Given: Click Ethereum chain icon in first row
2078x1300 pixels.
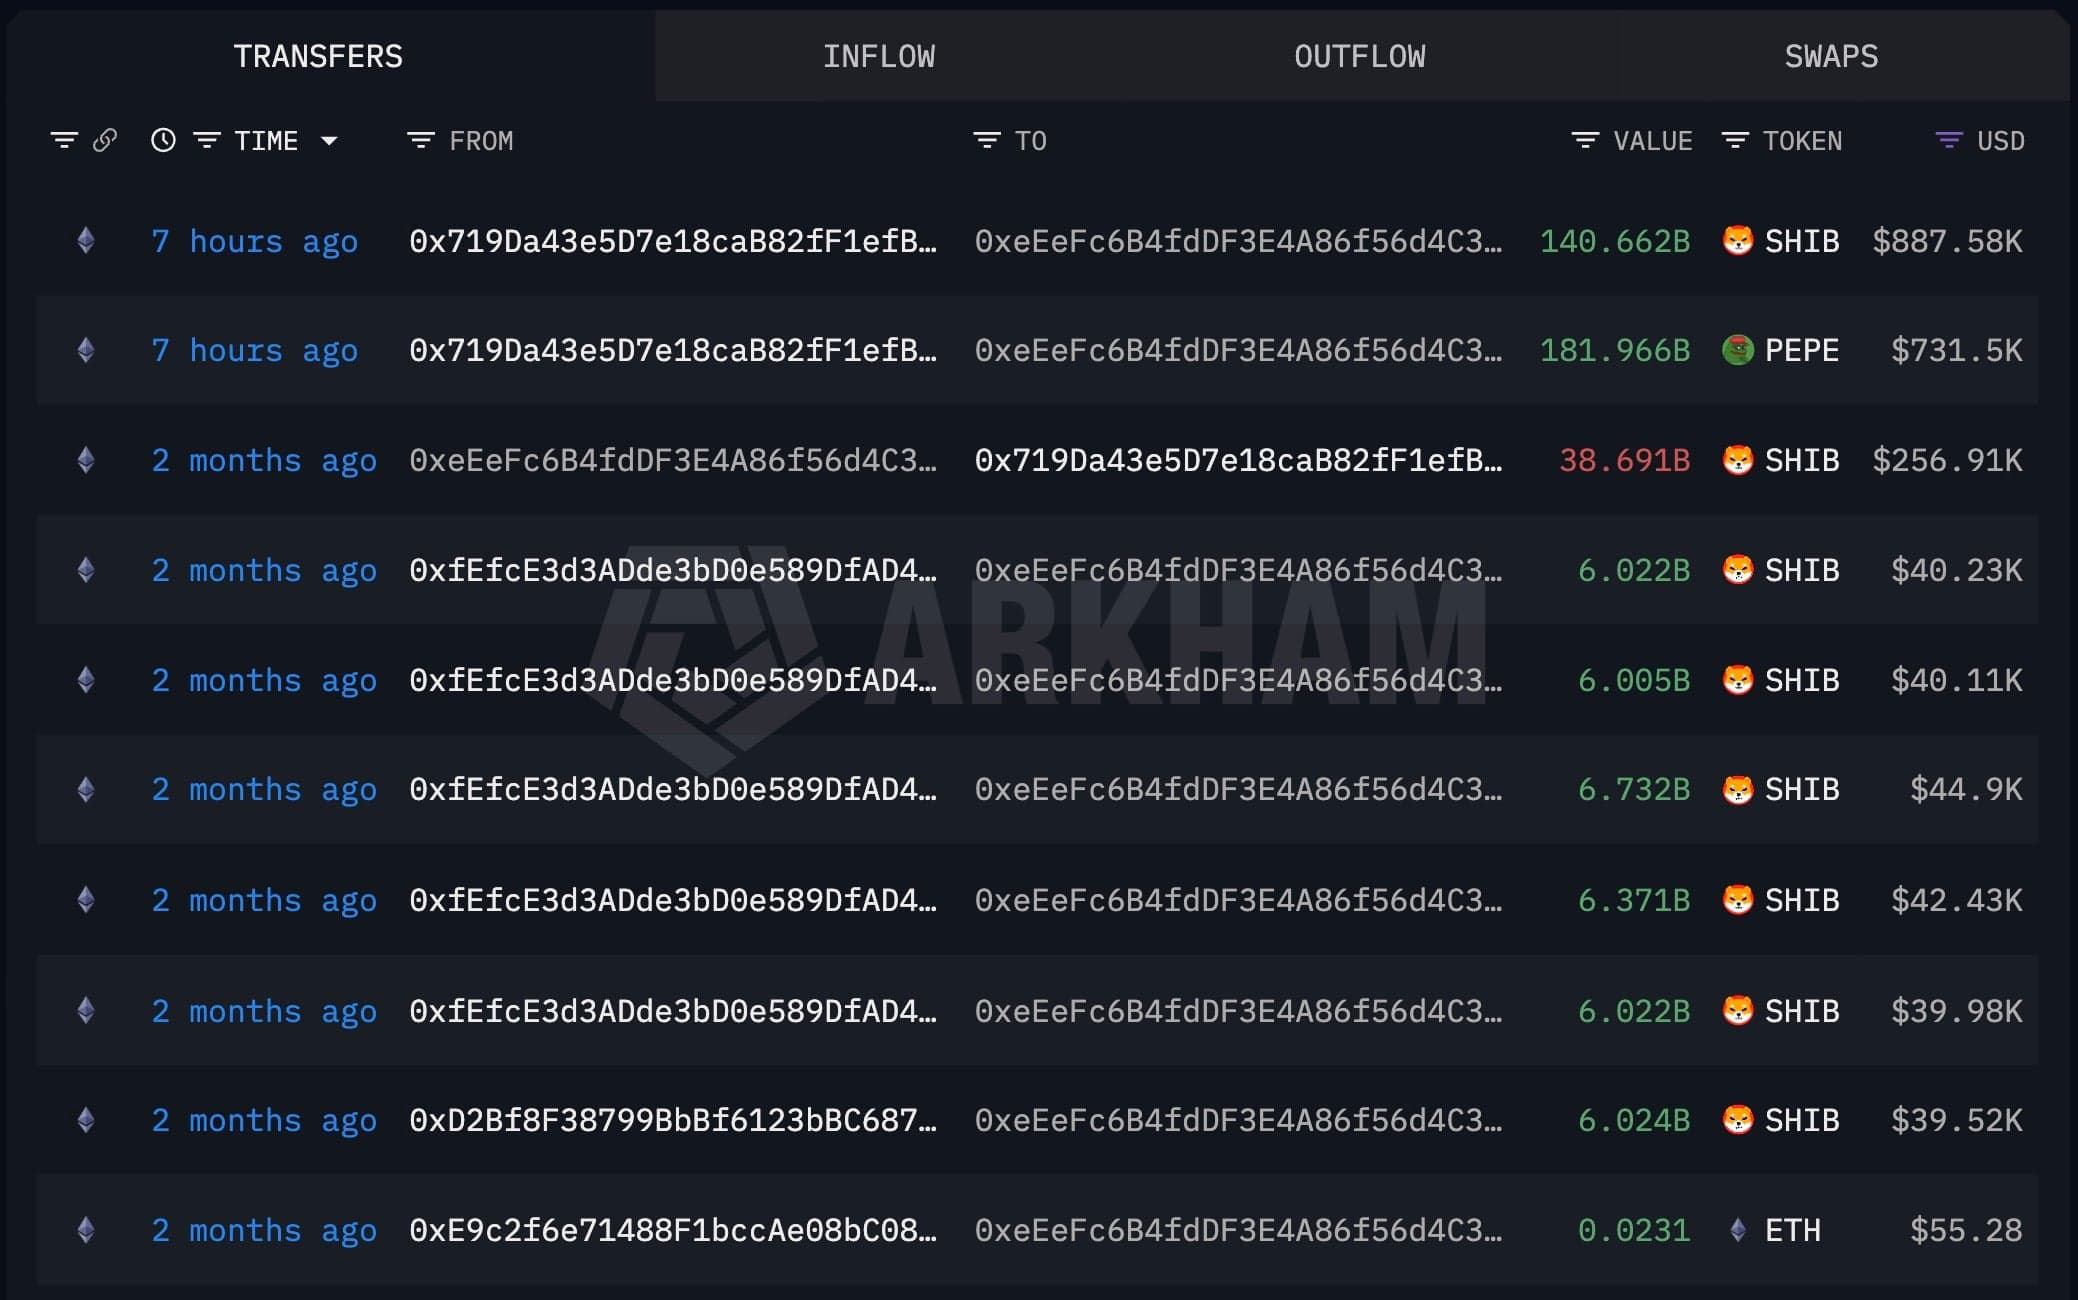Looking at the screenshot, I should [x=86, y=241].
